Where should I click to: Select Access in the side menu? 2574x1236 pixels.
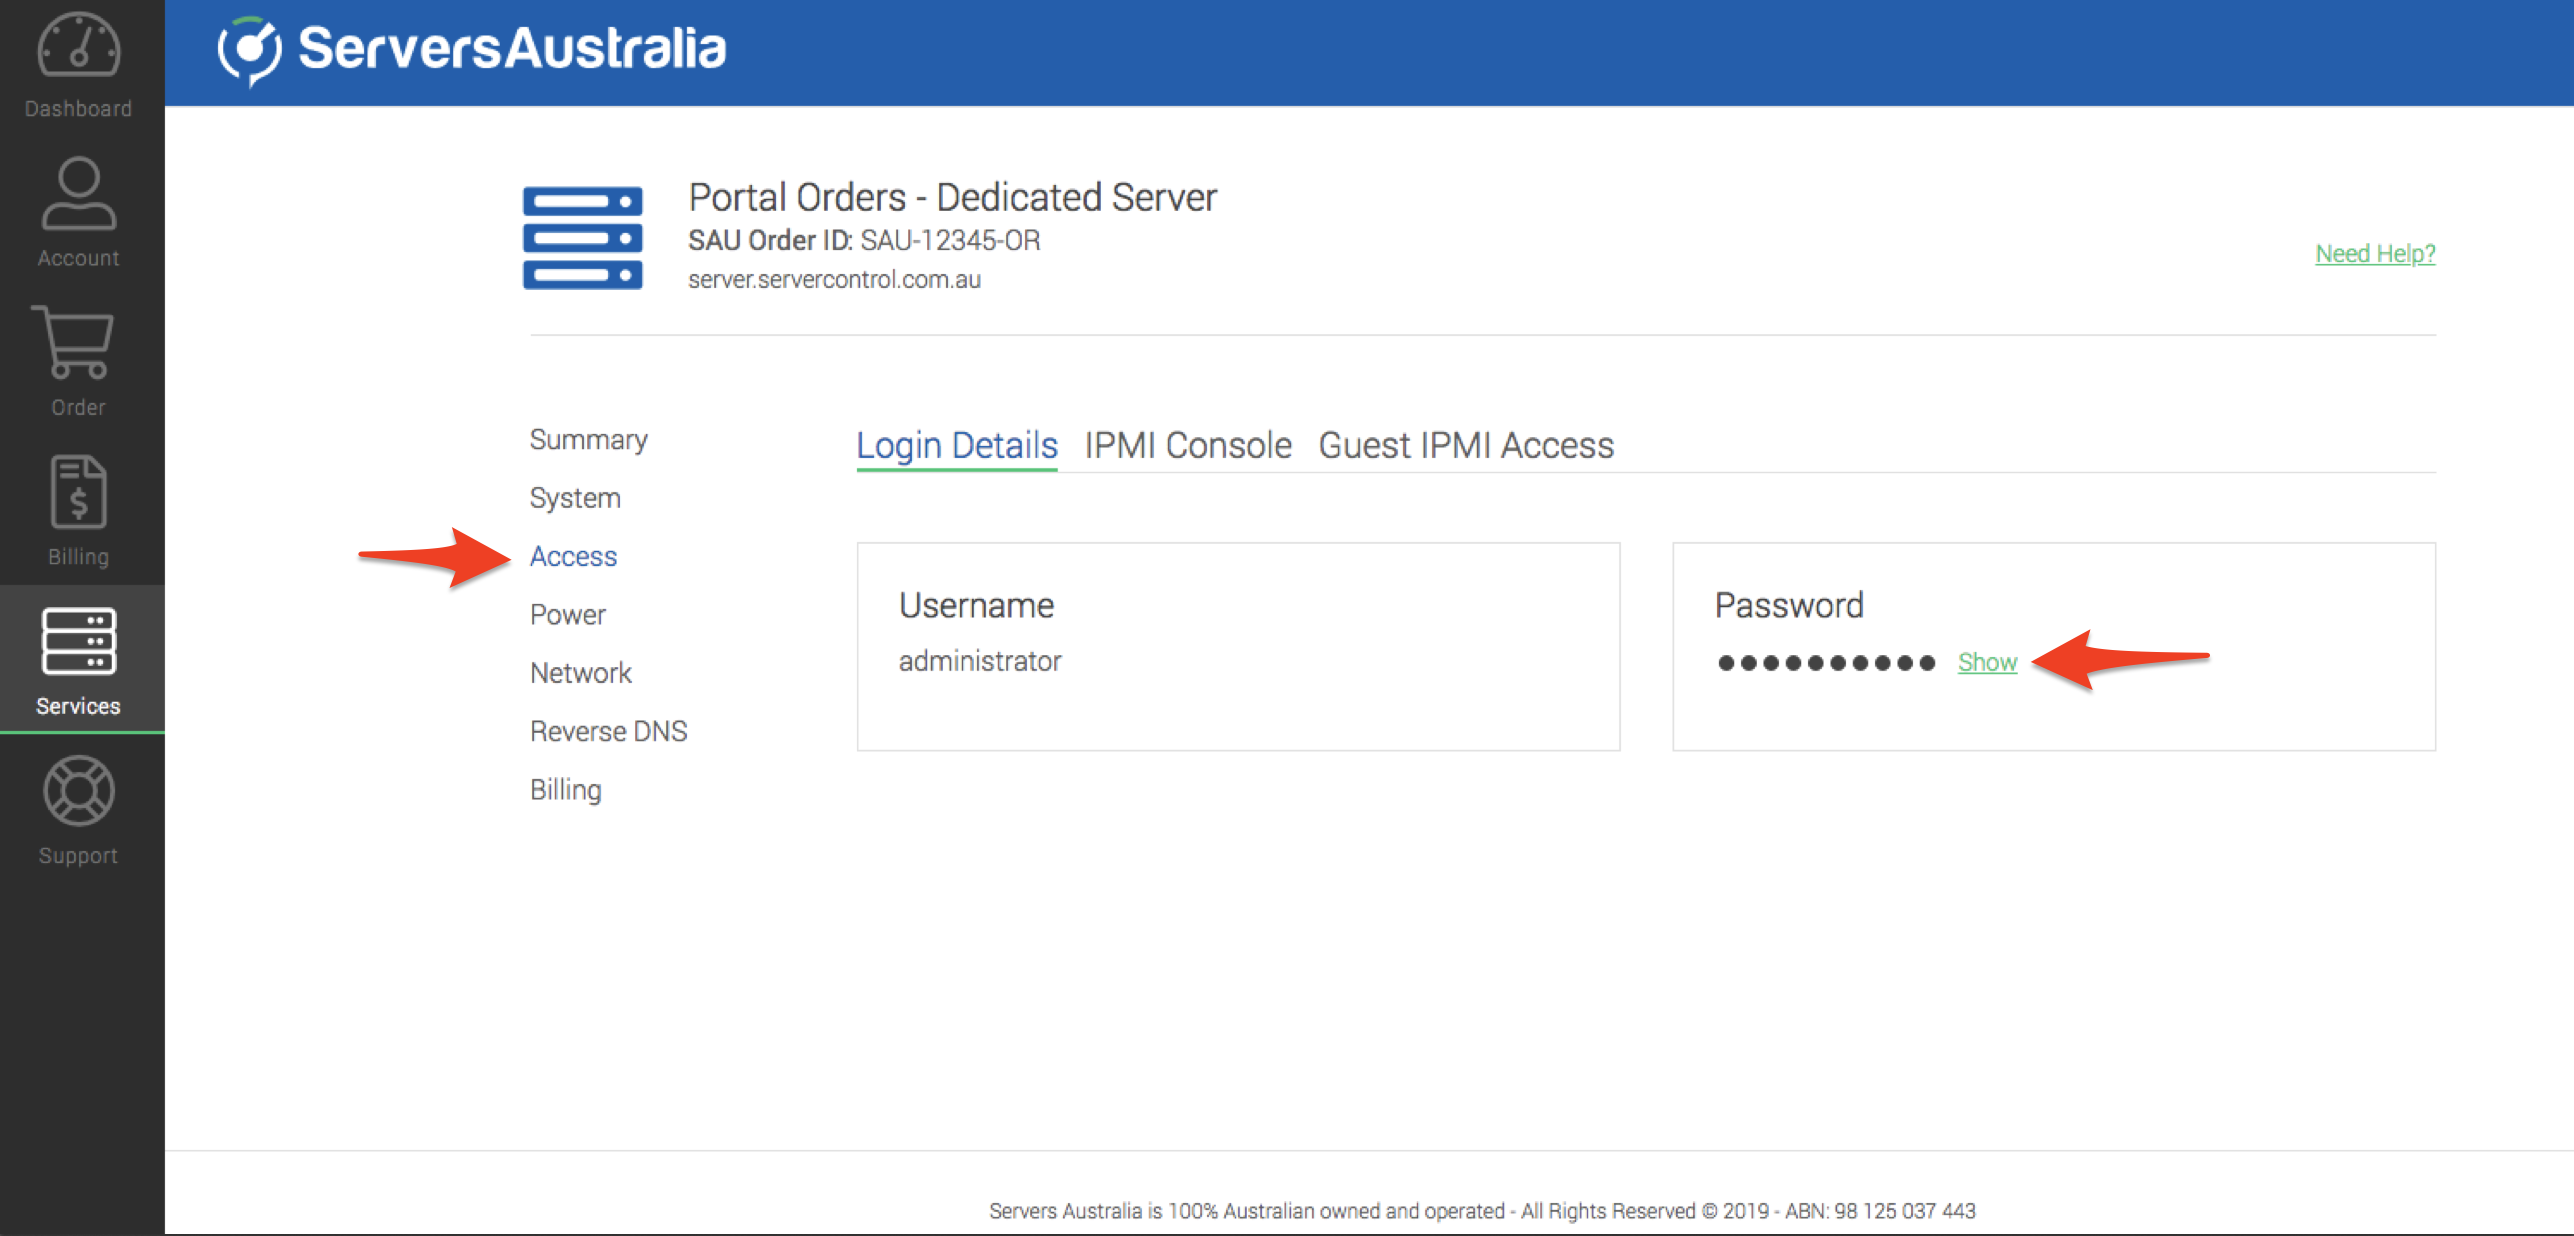573,556
